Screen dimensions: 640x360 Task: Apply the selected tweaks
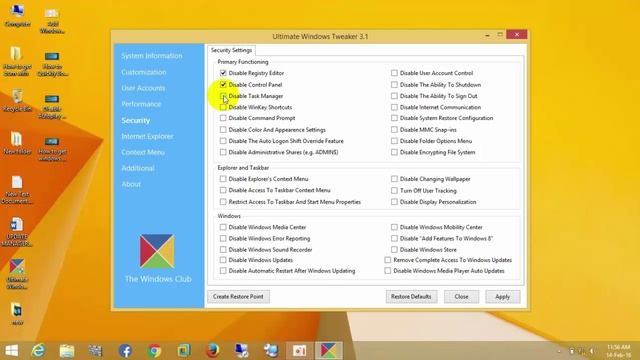click(x=502, y=297)
